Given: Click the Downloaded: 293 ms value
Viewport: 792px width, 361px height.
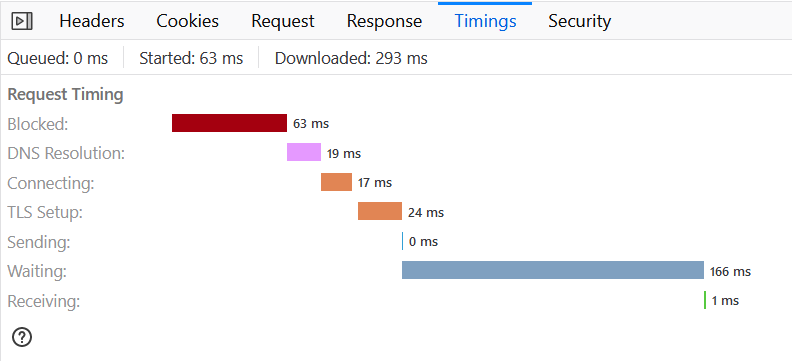Looking at the screenshot, I should click(x=351, y=59).
